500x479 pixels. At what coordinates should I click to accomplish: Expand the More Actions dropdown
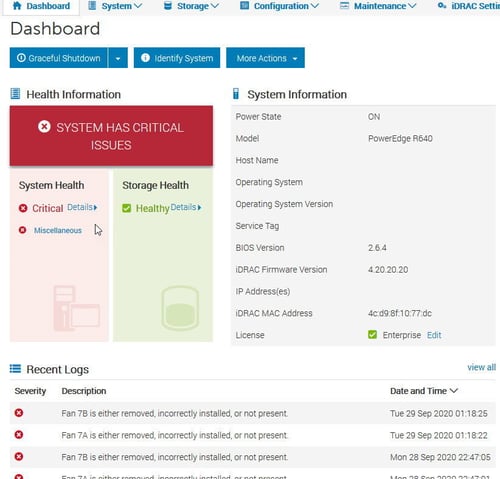click(265, 58)
